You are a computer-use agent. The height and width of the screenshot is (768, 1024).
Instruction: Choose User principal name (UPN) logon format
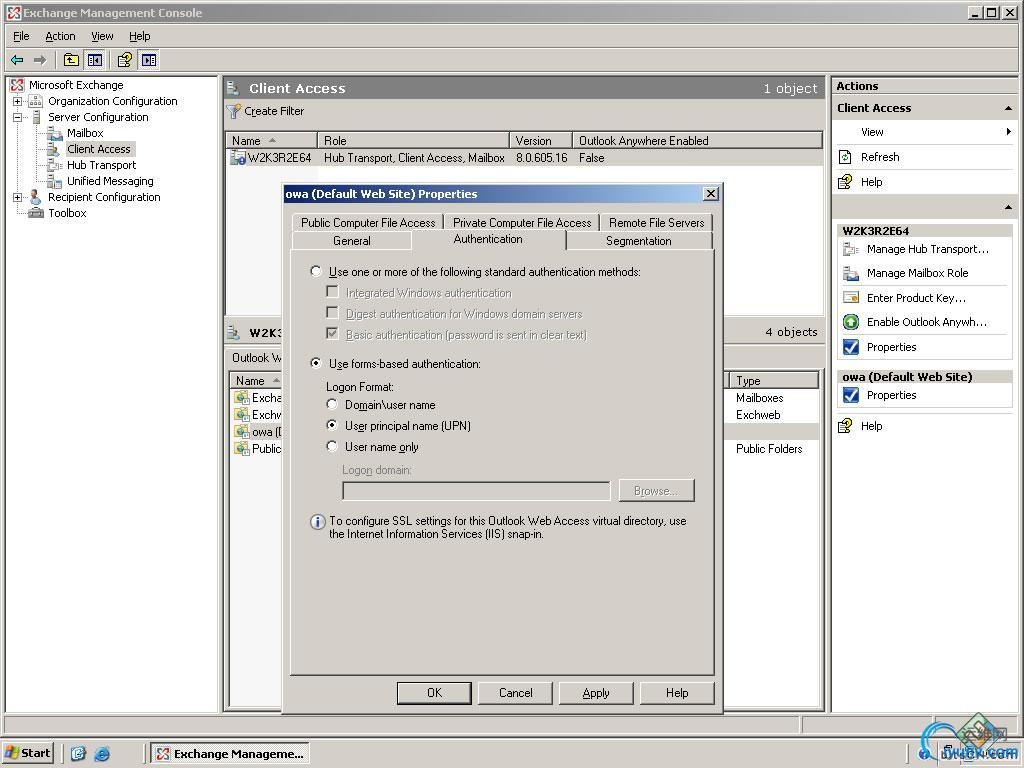click(332, 425)
